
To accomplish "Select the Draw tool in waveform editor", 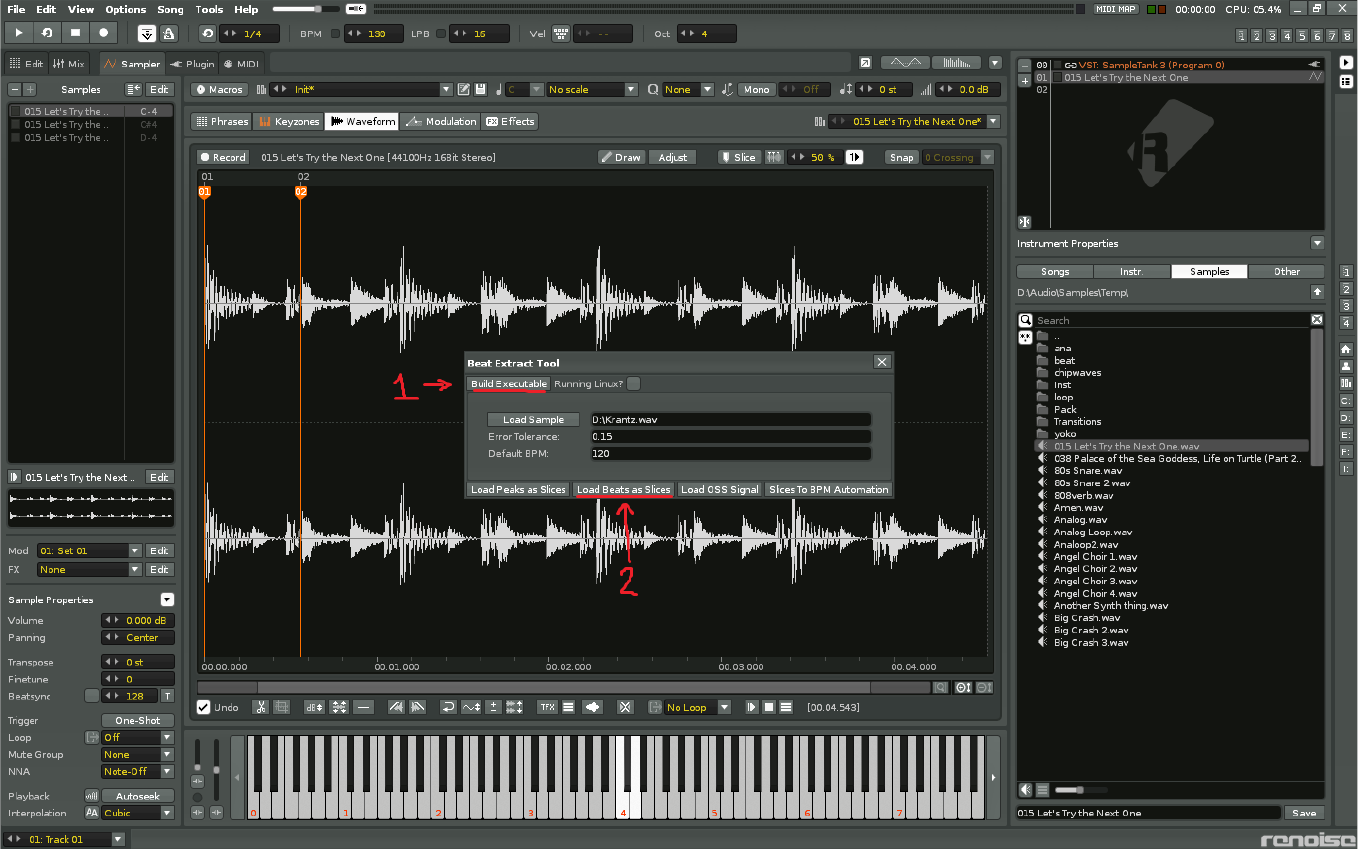I will pyautogui.click(x=621, y=157).
